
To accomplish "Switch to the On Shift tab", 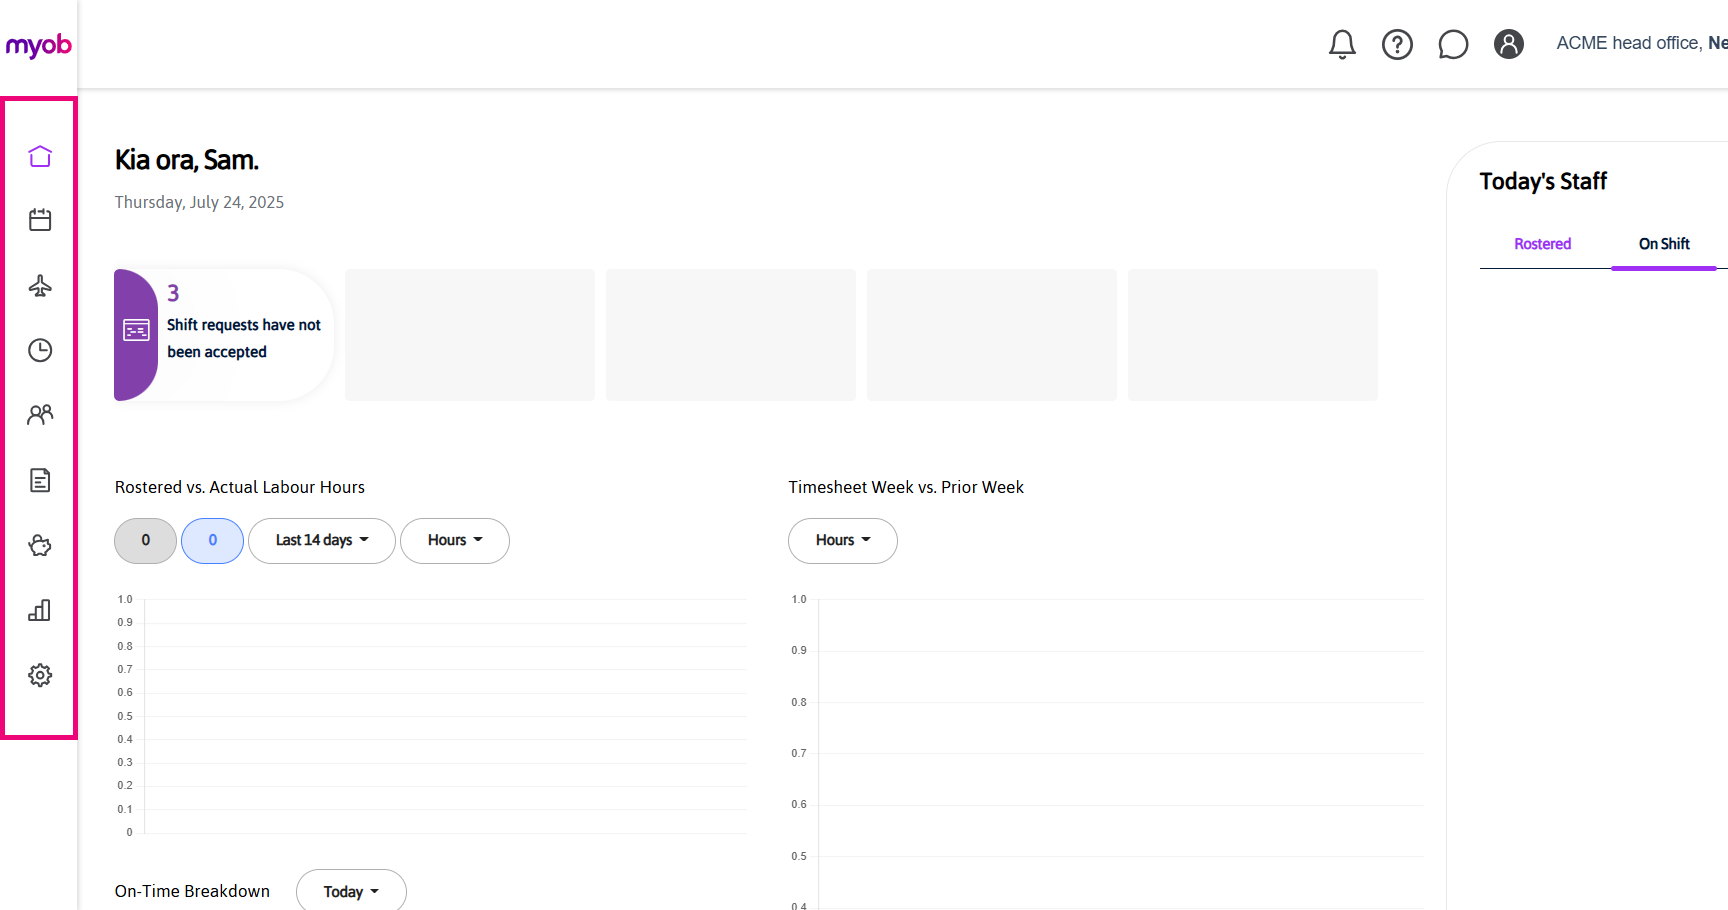I will click(x=1664, y=244).
